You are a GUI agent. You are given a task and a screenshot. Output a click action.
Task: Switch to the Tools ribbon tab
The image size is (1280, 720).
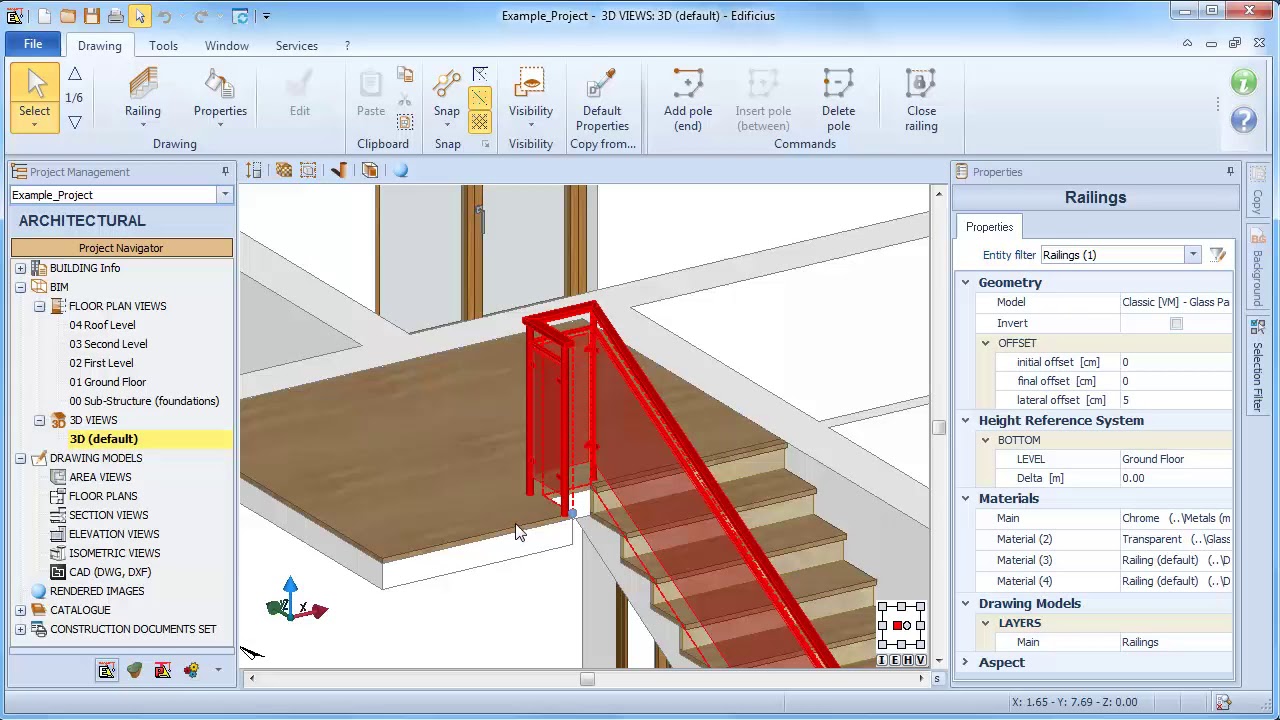[x=163, y=46]
